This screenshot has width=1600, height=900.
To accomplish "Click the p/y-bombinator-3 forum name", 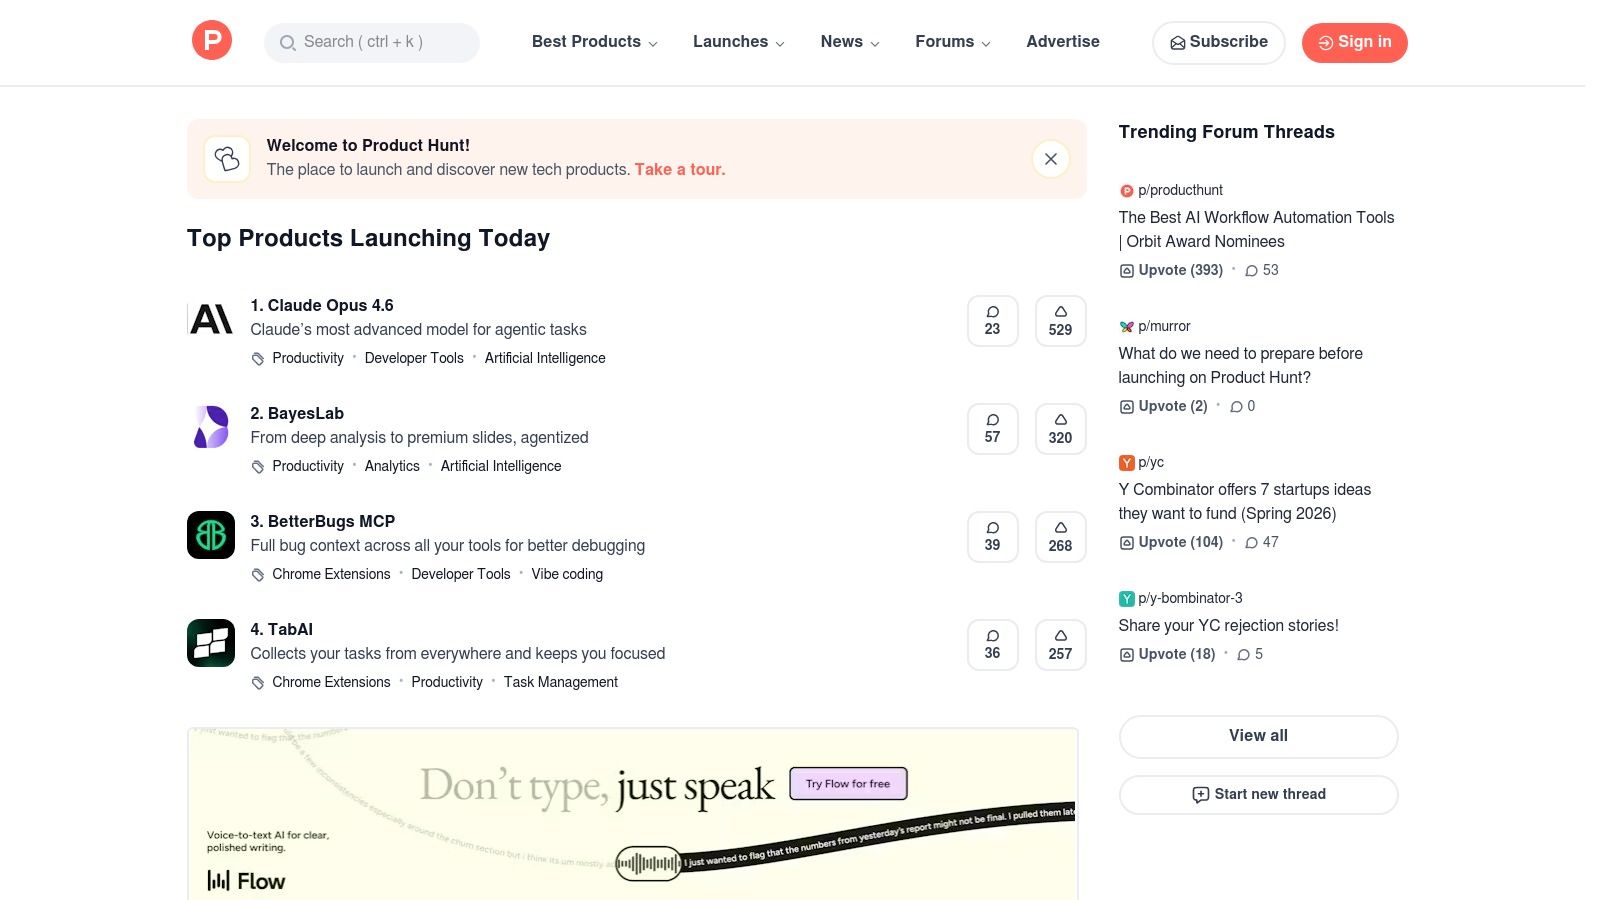I will [1190, 598].
